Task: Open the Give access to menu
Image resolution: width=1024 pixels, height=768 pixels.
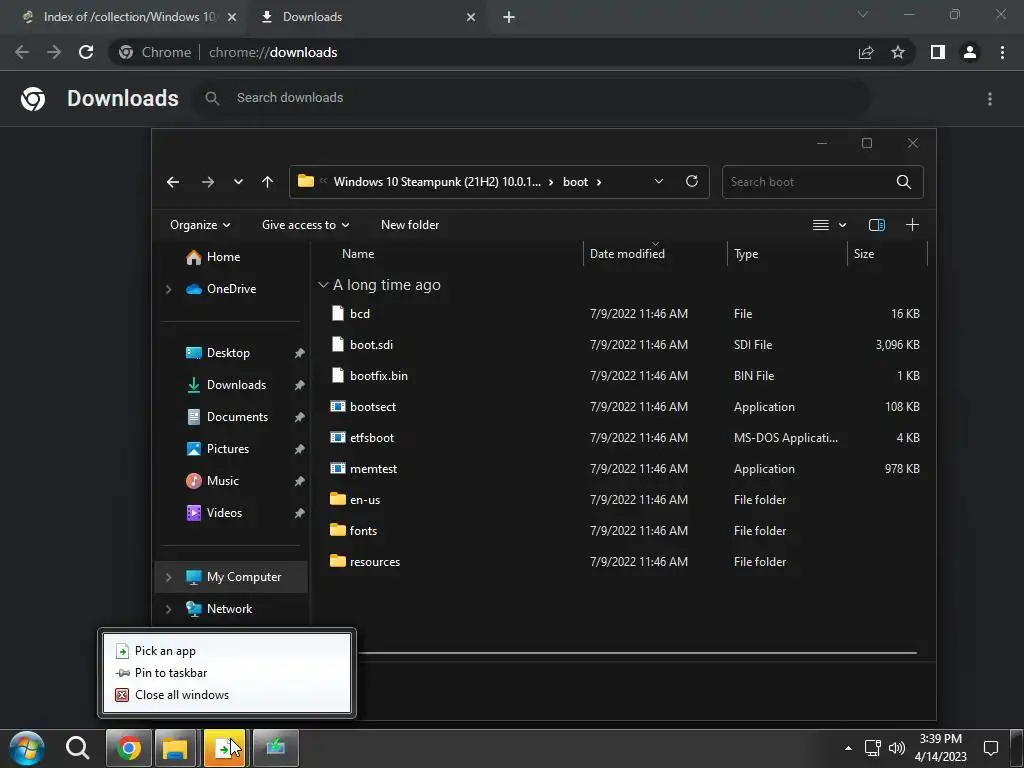Action: point(306,225)
